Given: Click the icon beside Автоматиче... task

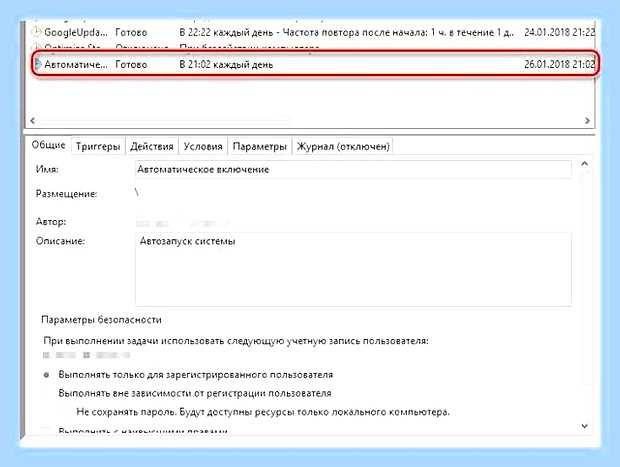Looking at the screenshot, I should [38, 64].
